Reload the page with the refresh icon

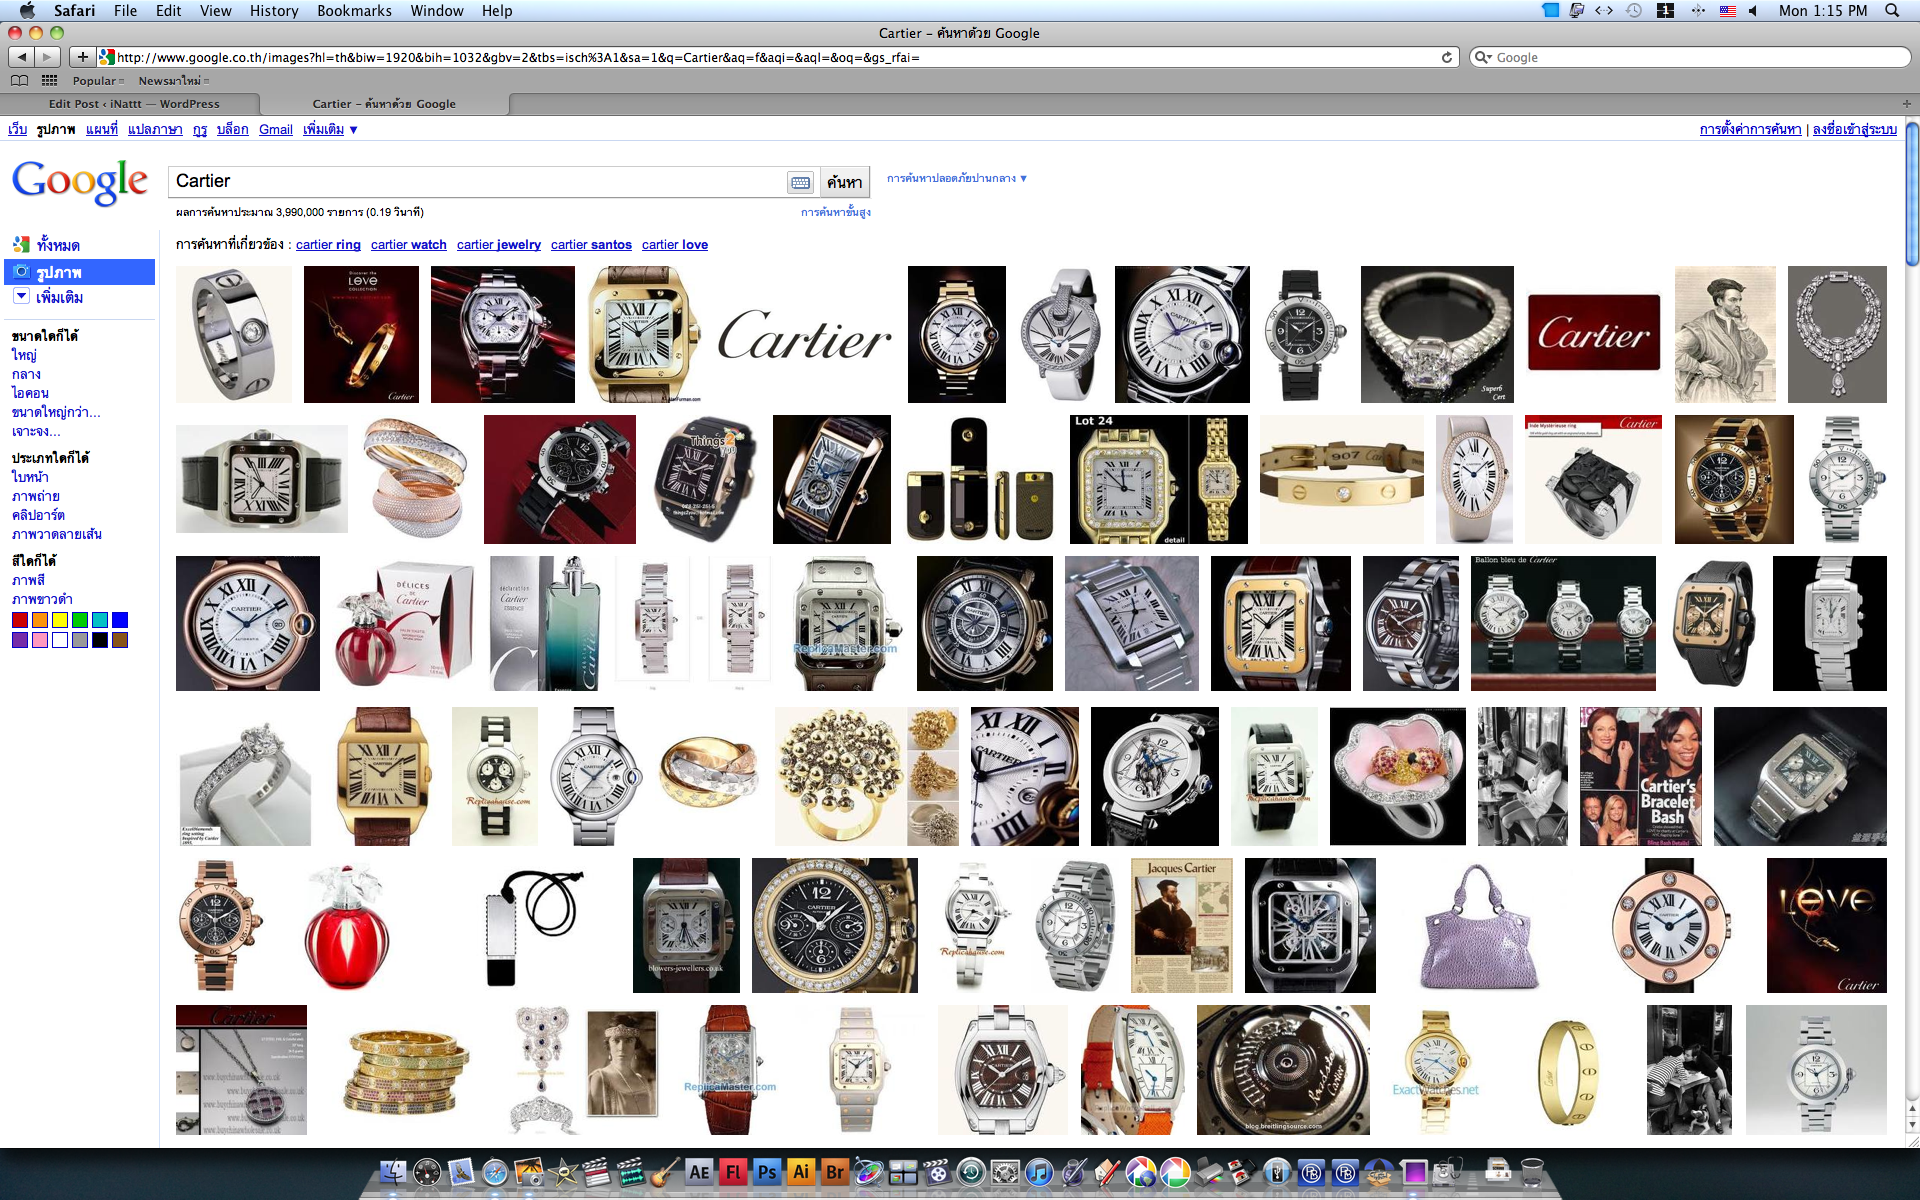point(1446,57)
